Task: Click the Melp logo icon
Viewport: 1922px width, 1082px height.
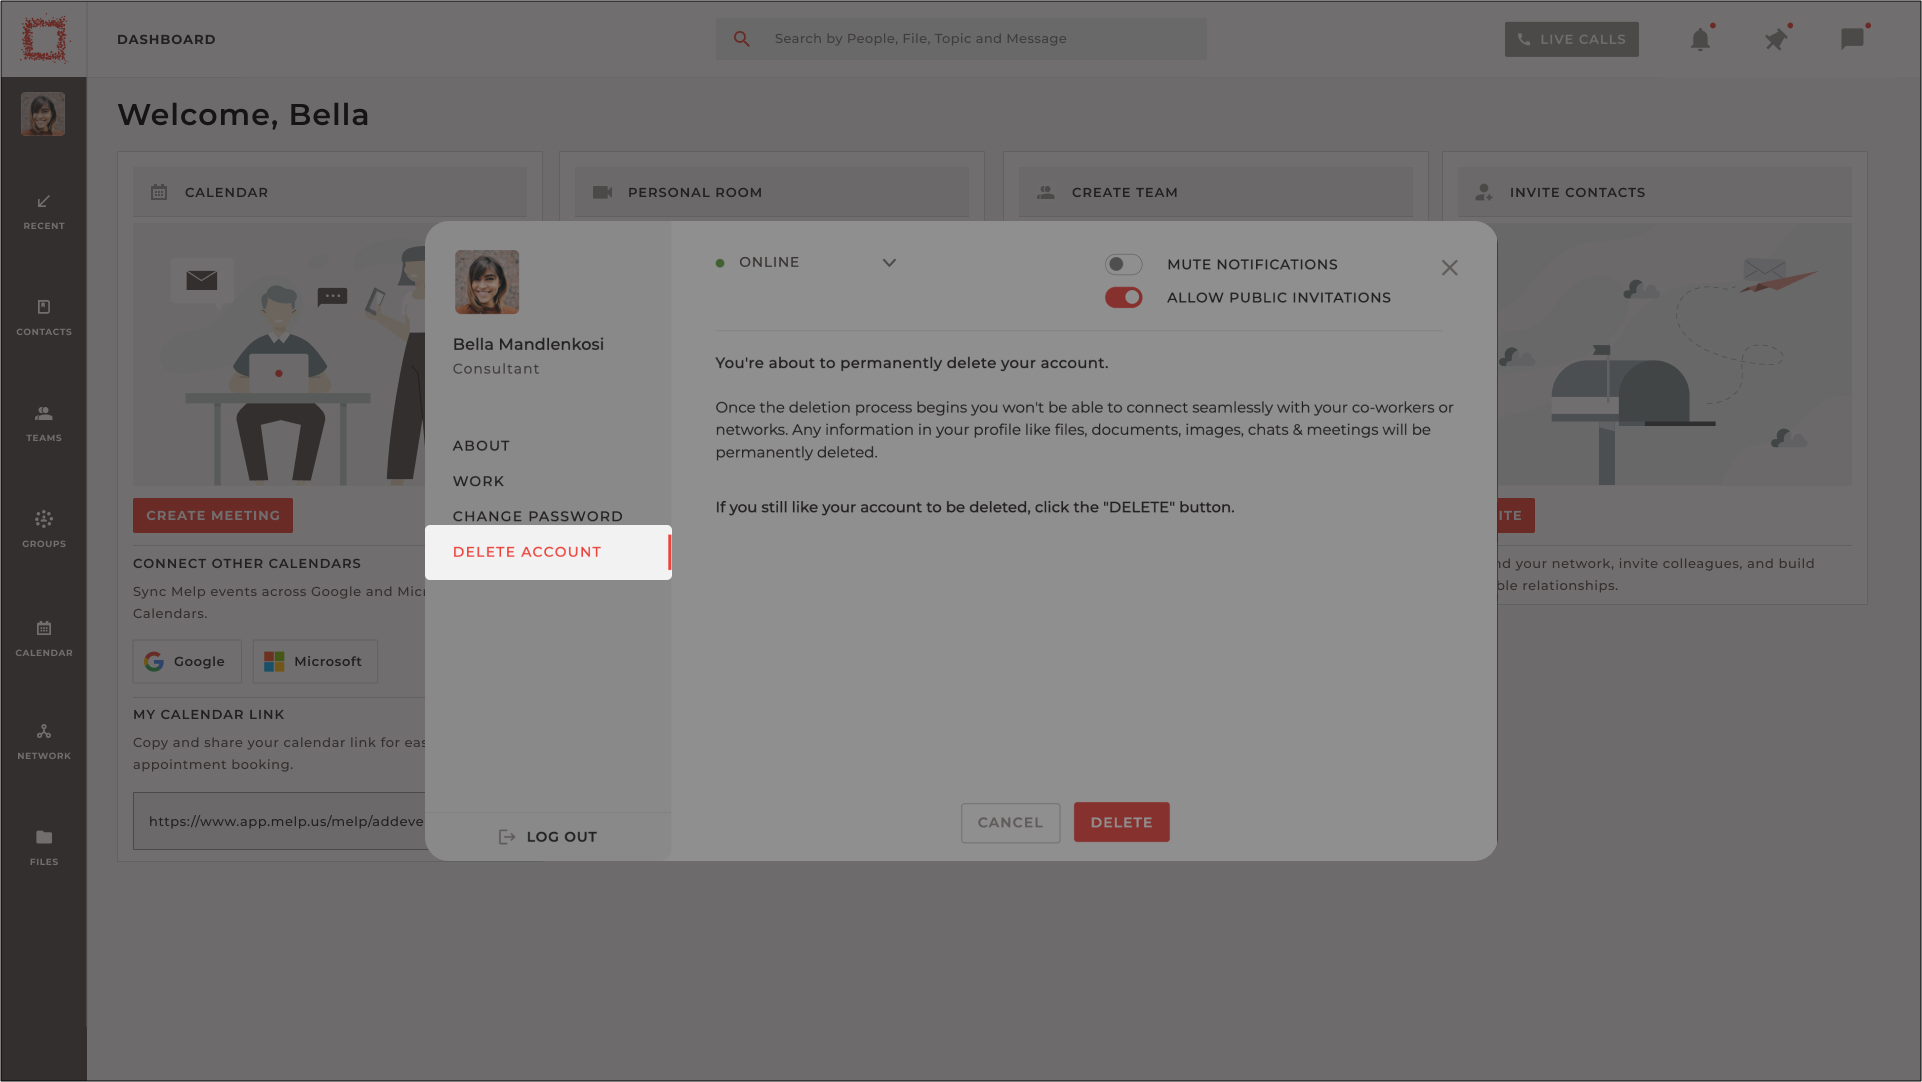Action: (44, 39)
